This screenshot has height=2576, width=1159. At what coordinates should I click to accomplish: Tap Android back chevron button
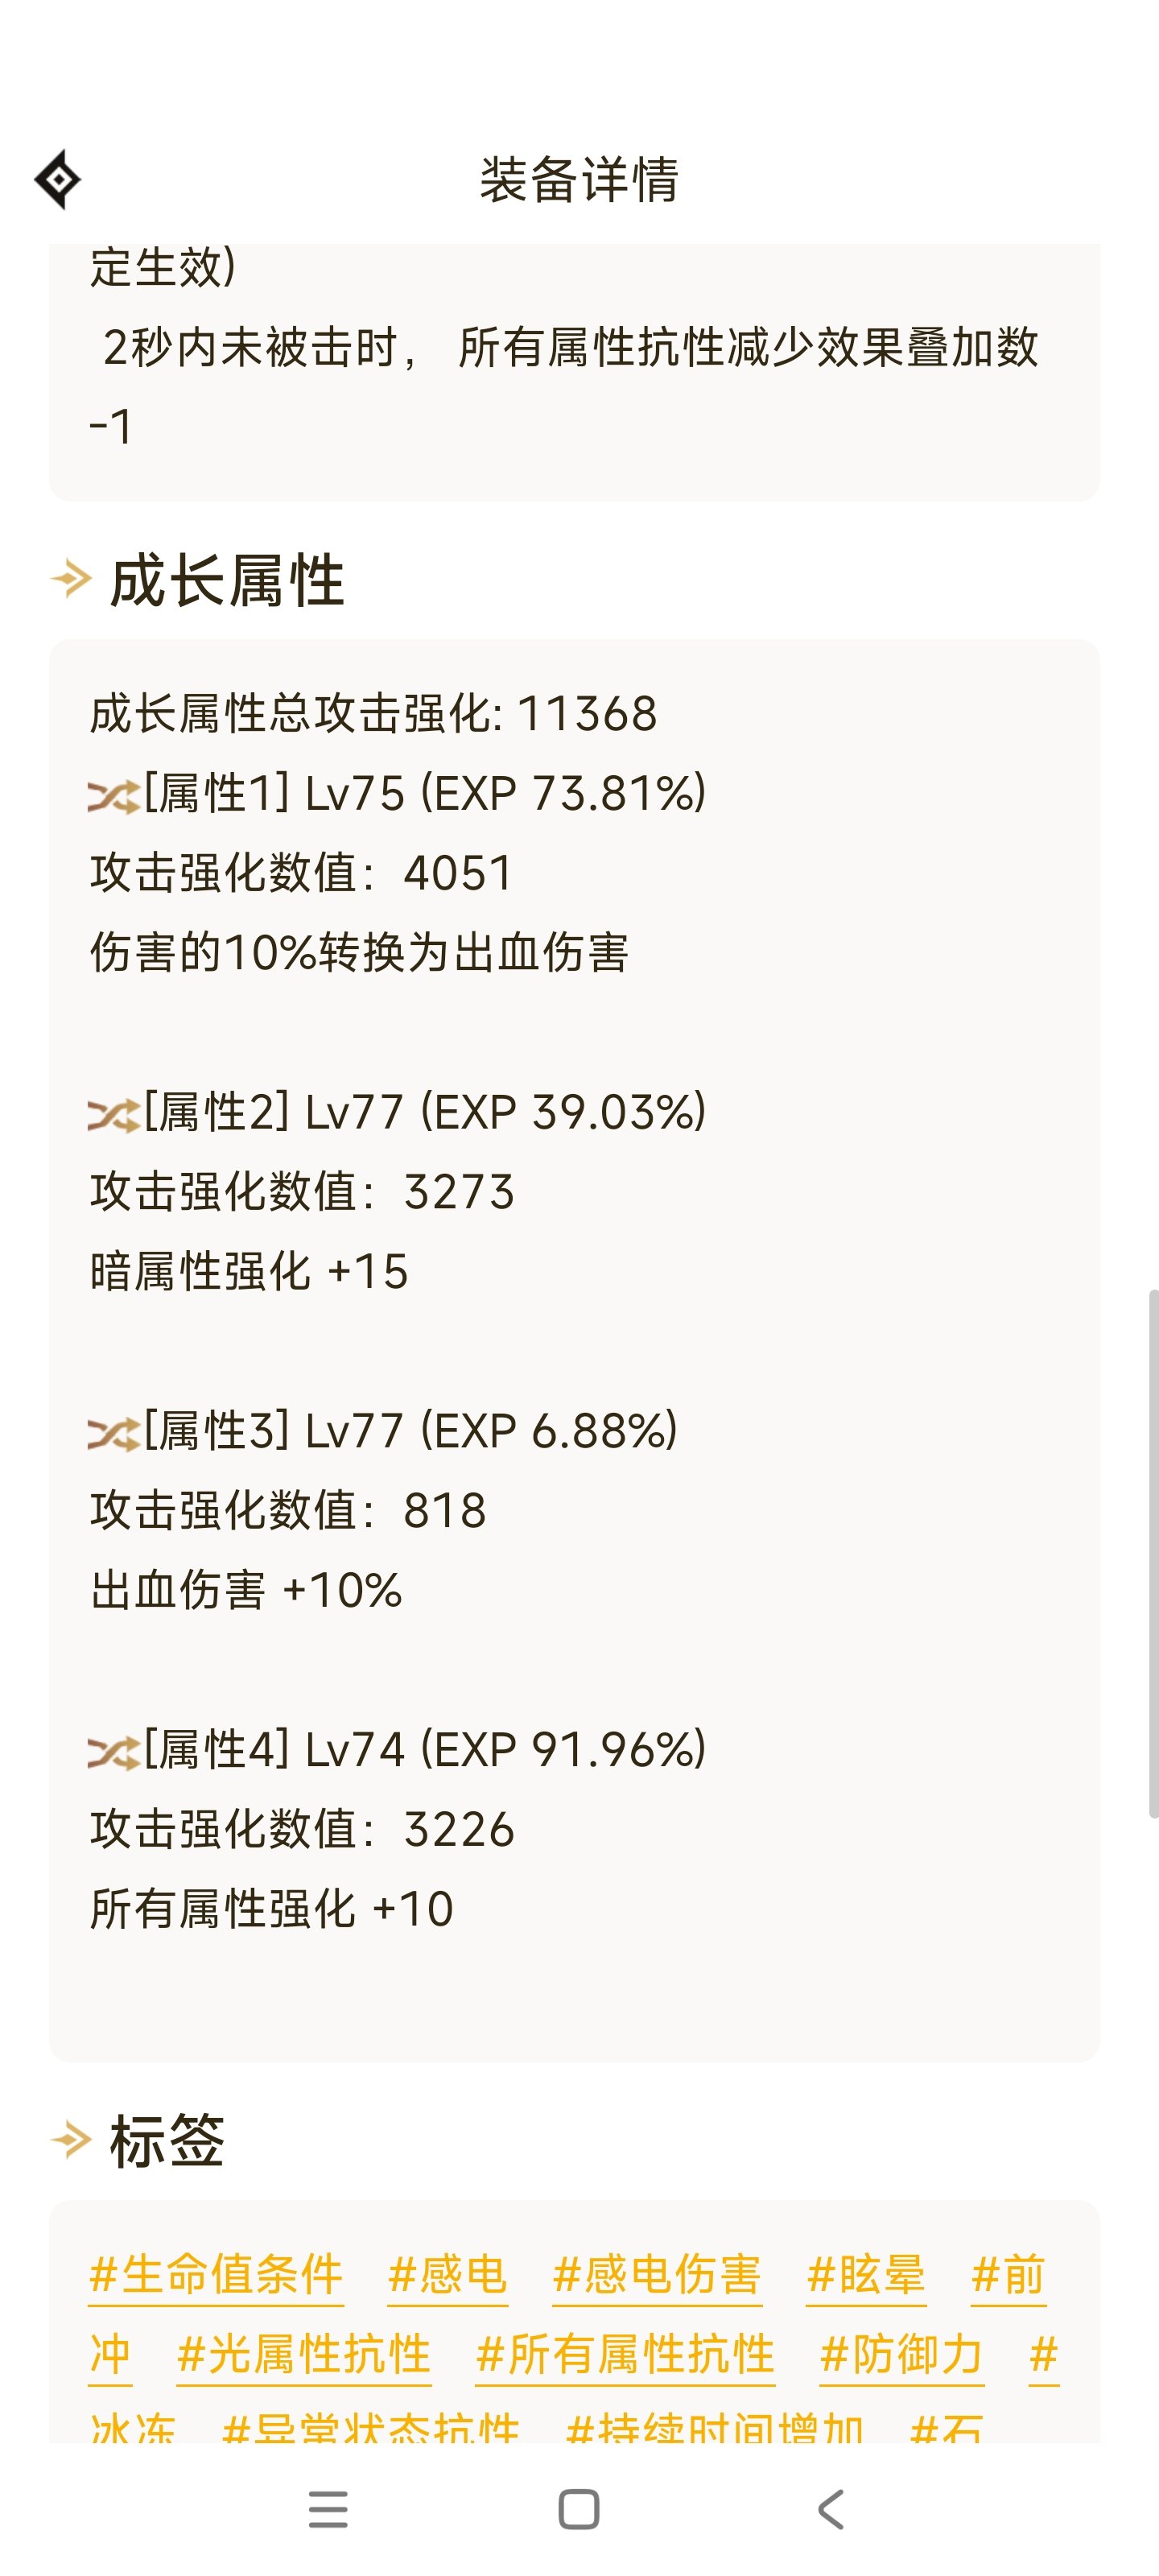click(x=831, y=2509)
